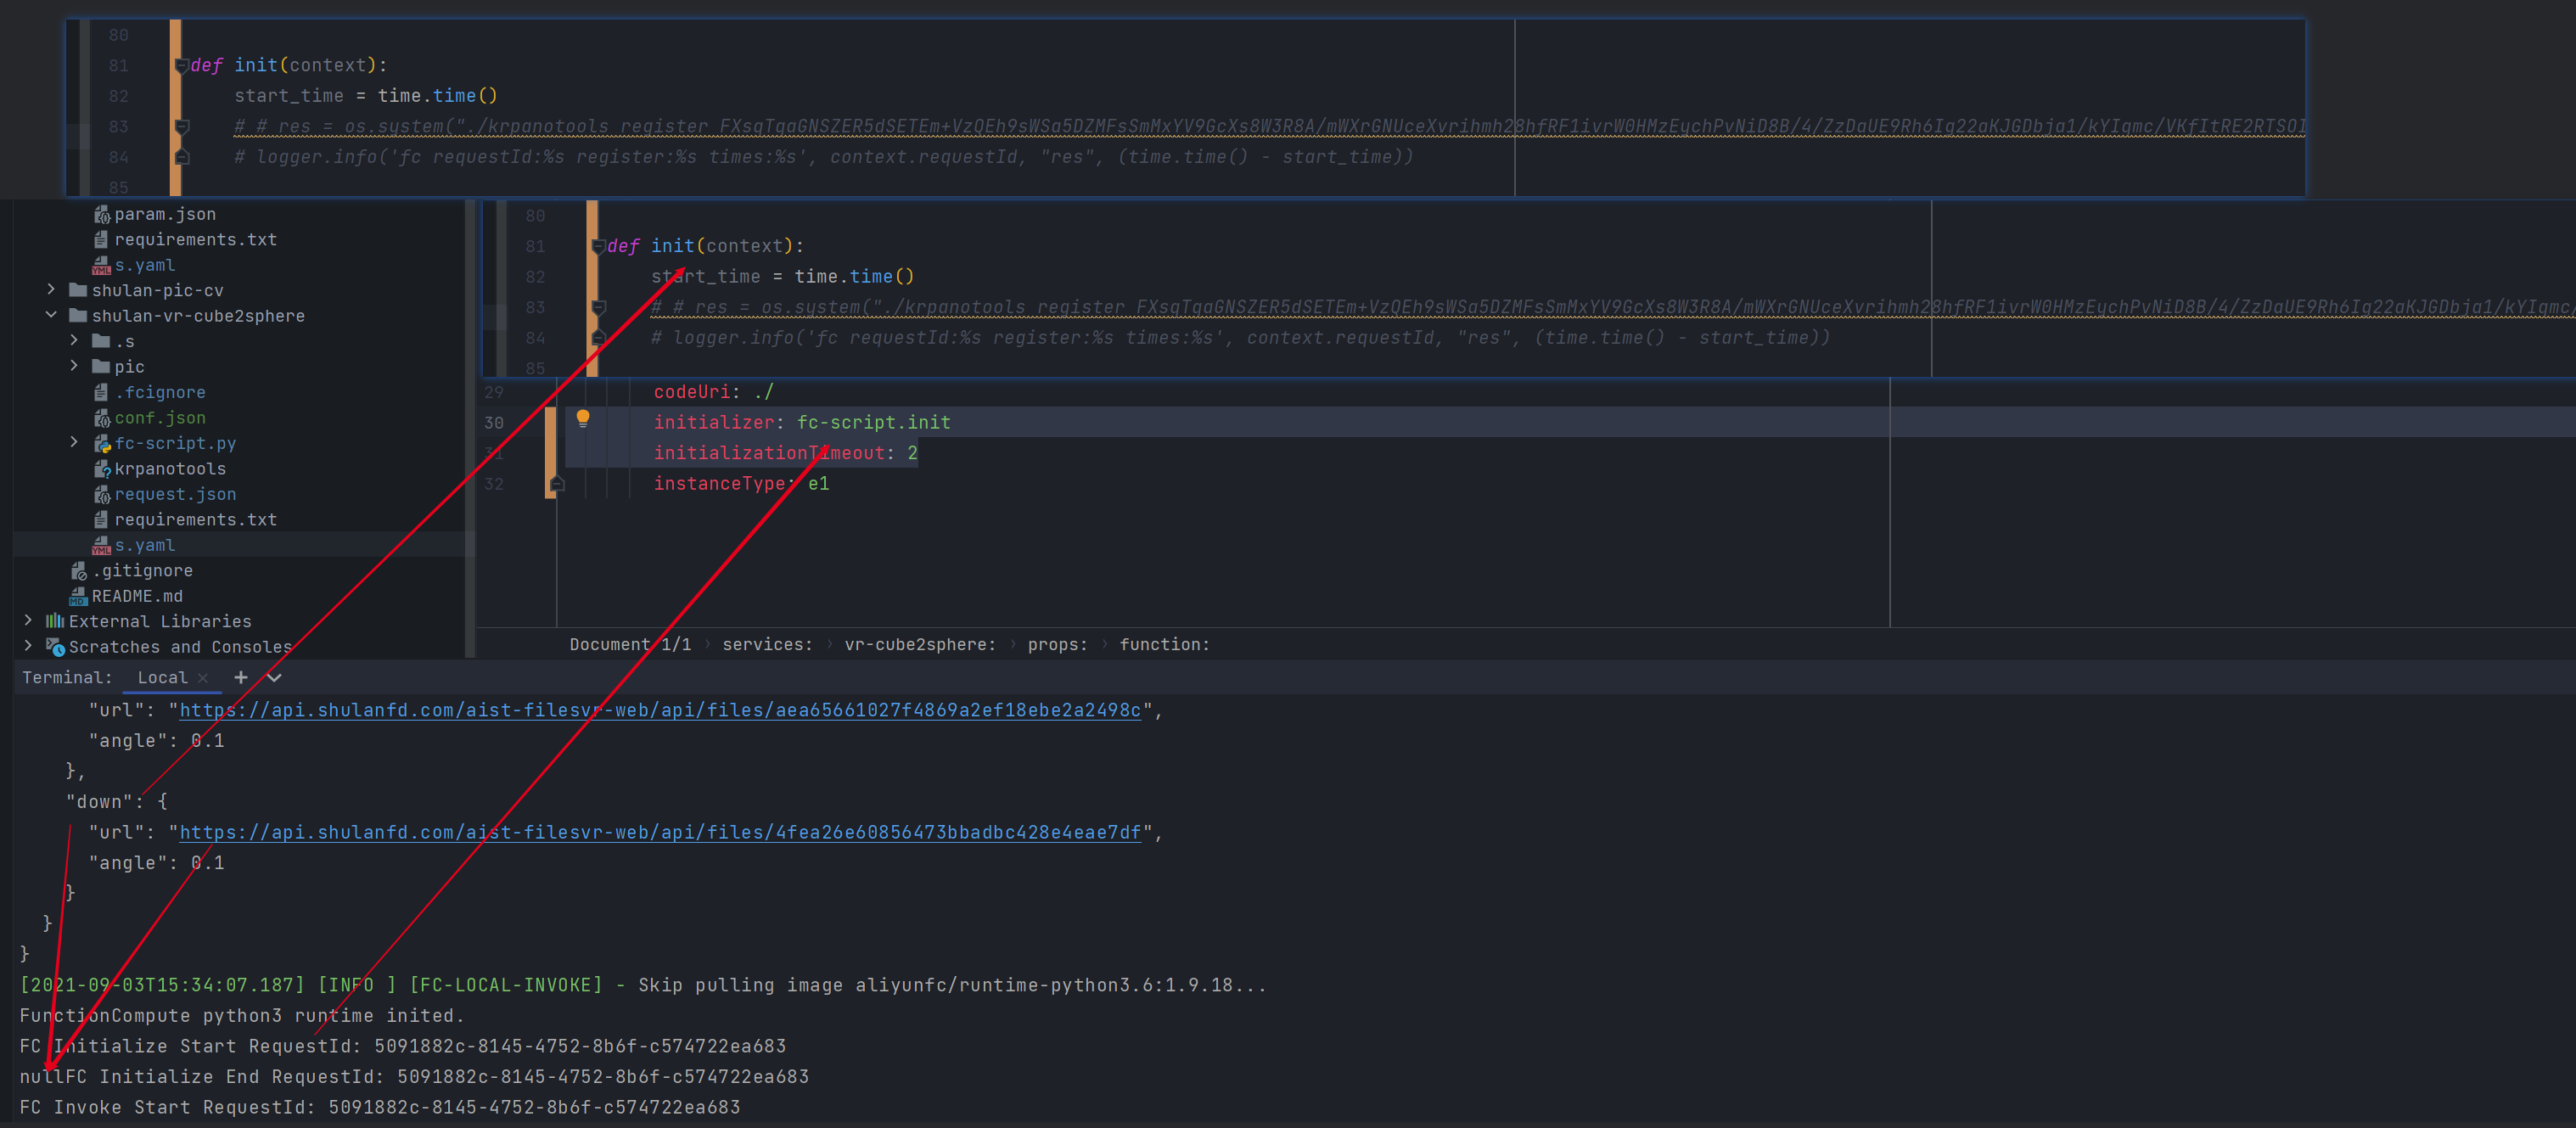Open the URL ending in aea65661027f4869a2ef18ebe2a2498c
Screen dimensions: 2576x1128
pos(659,710)
